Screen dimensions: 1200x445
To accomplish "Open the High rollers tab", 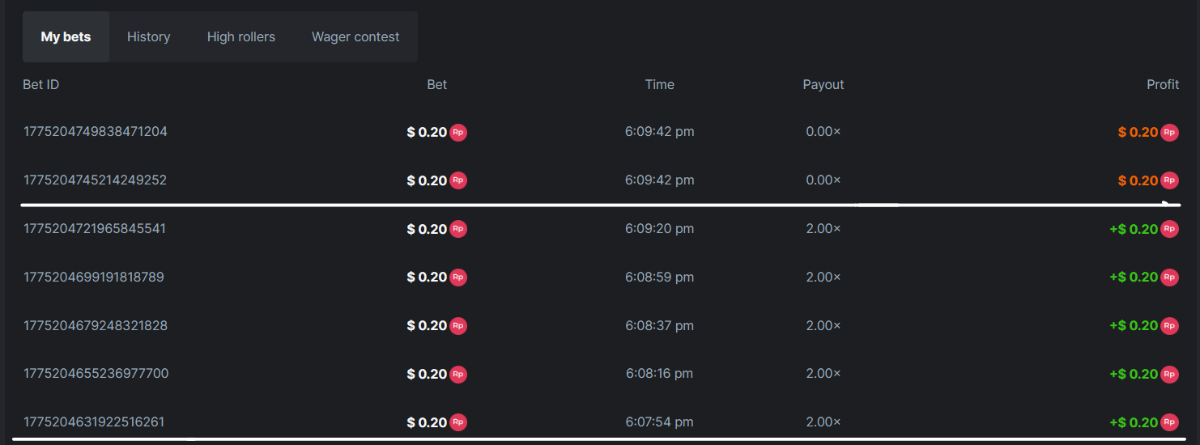I will (x=241, y=37).
